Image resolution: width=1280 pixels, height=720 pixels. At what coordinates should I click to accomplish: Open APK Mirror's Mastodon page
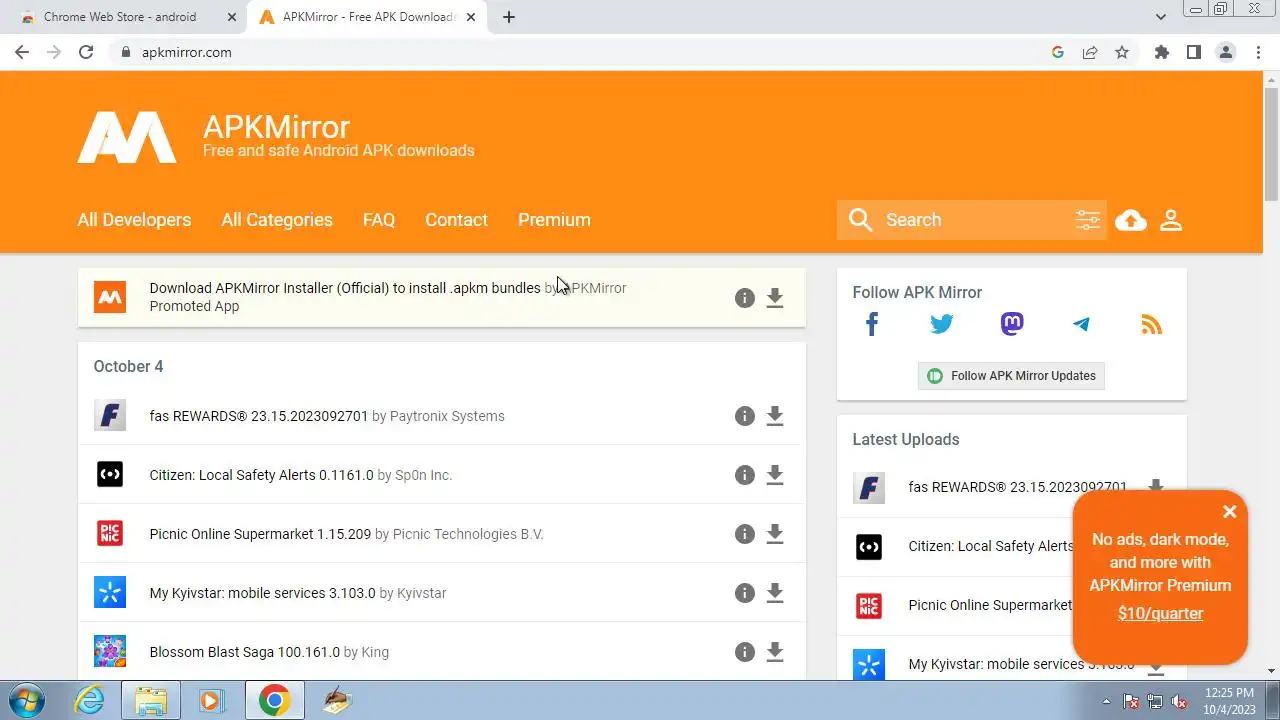pos(1012,324)
